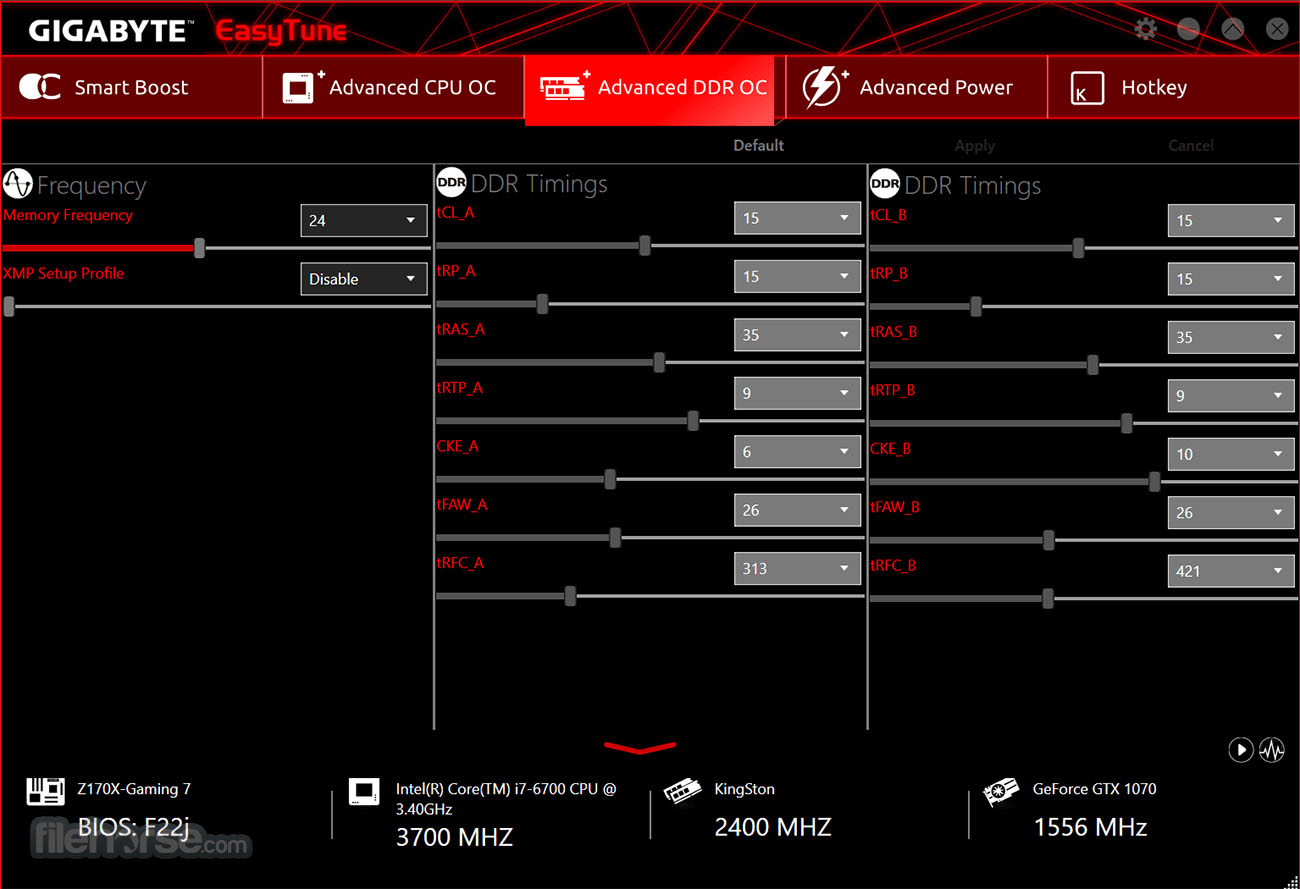Click the Apply button
Screen dimensions: 1300x889
click(x=974, y=146)
